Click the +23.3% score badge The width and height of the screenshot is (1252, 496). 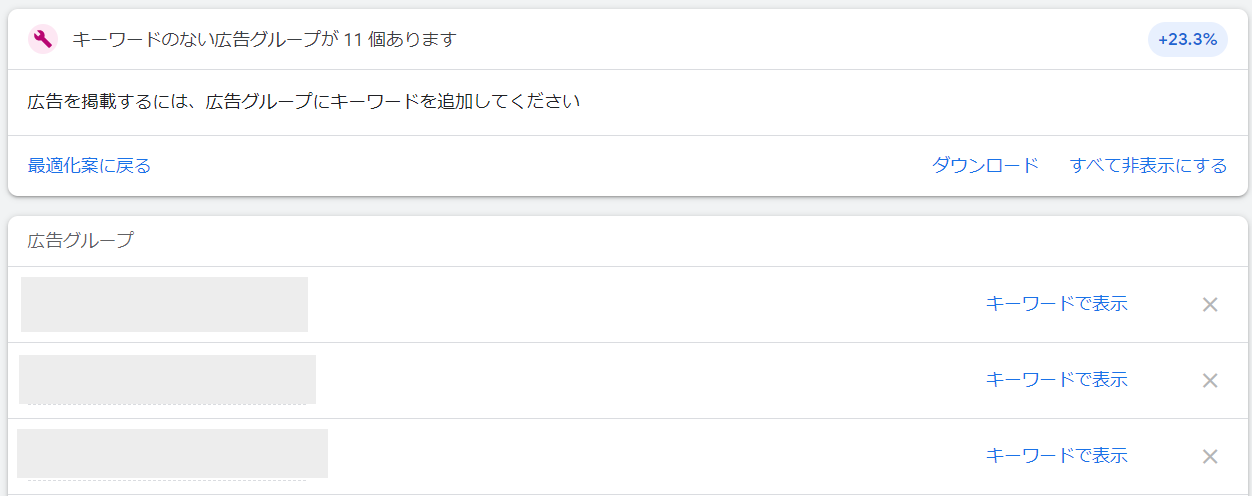click(1187, 40)
